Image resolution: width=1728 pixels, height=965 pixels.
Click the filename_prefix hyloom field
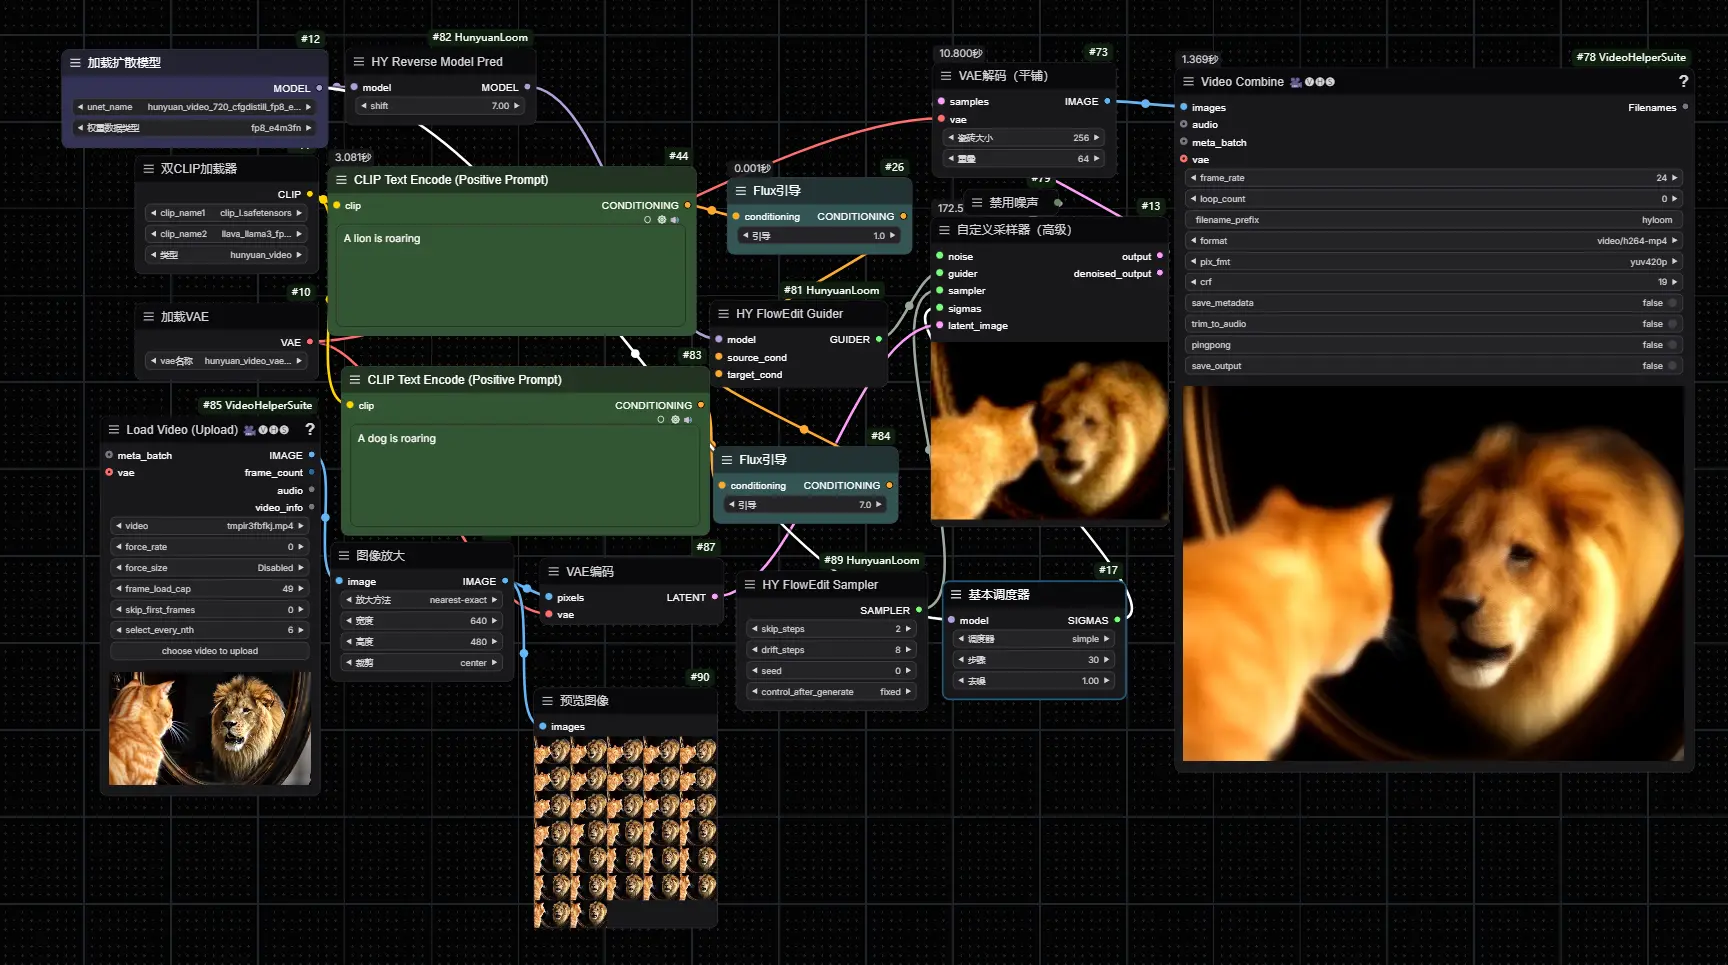click(1434, 220)
